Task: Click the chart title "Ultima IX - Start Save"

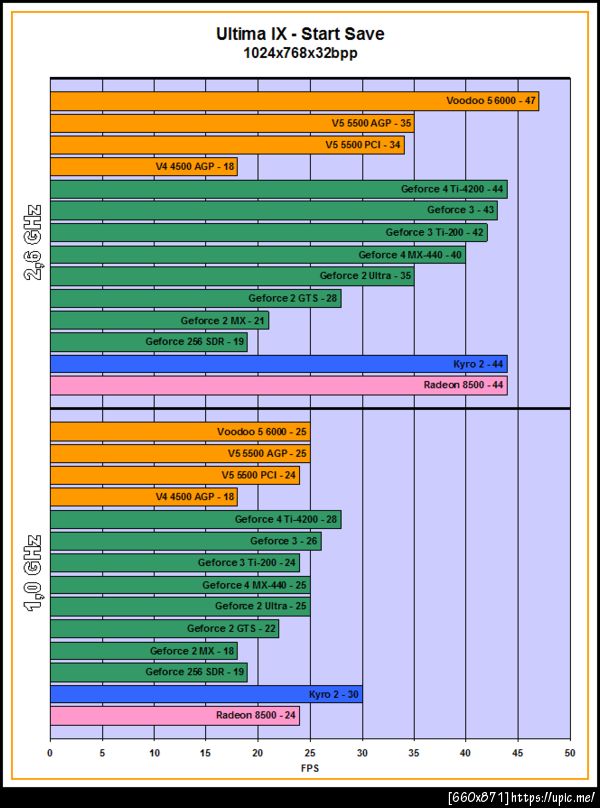Action: pos(300,35)
